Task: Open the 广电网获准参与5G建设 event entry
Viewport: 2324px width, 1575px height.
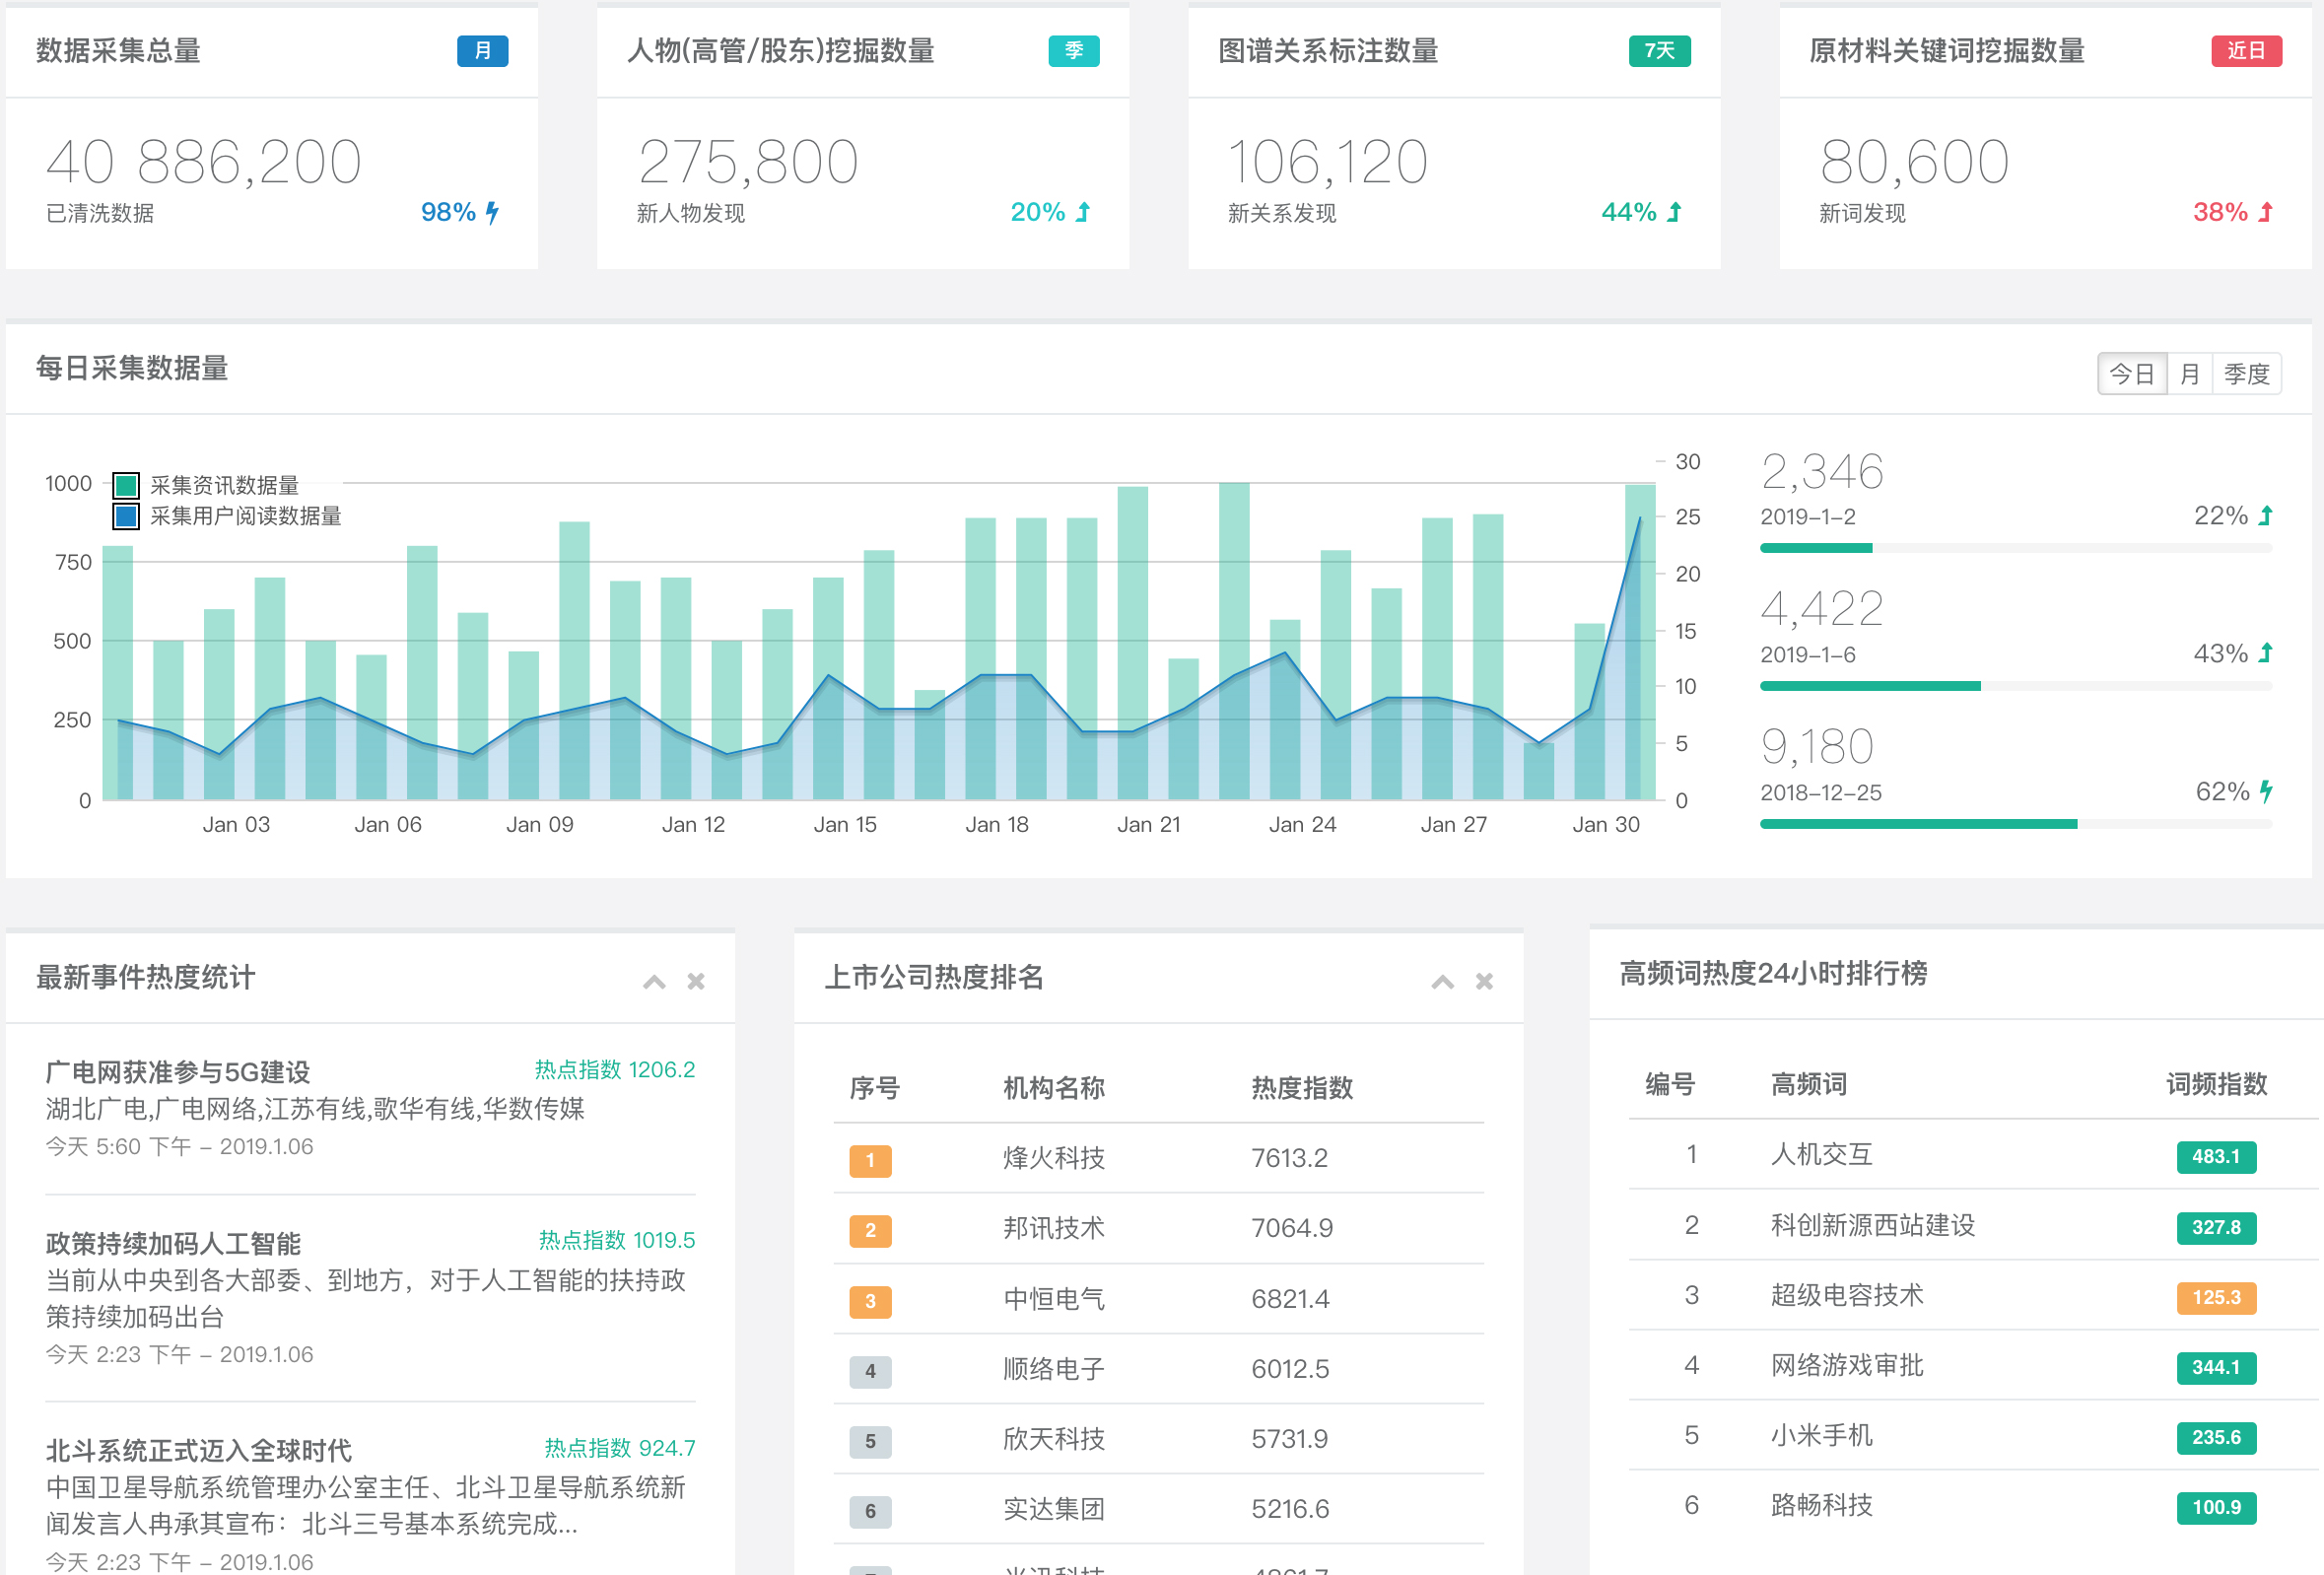Action: [x=178, y=1072]
